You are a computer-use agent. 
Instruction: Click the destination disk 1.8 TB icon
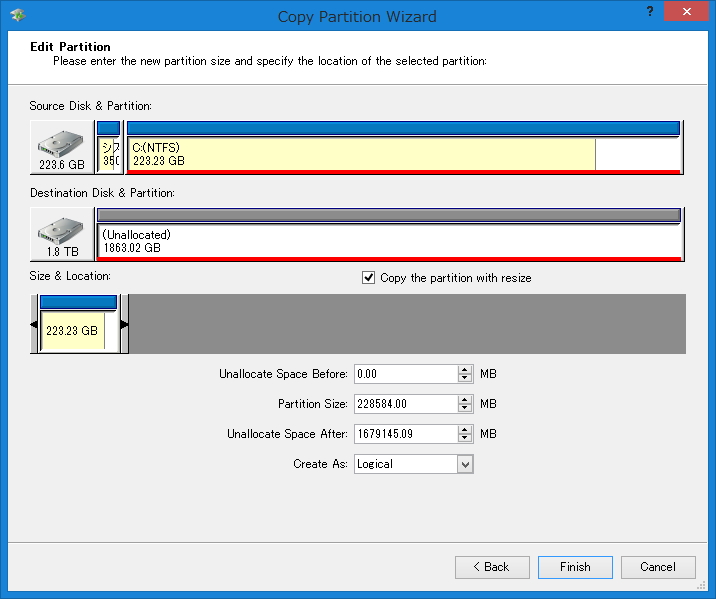(x=62, y=234)
